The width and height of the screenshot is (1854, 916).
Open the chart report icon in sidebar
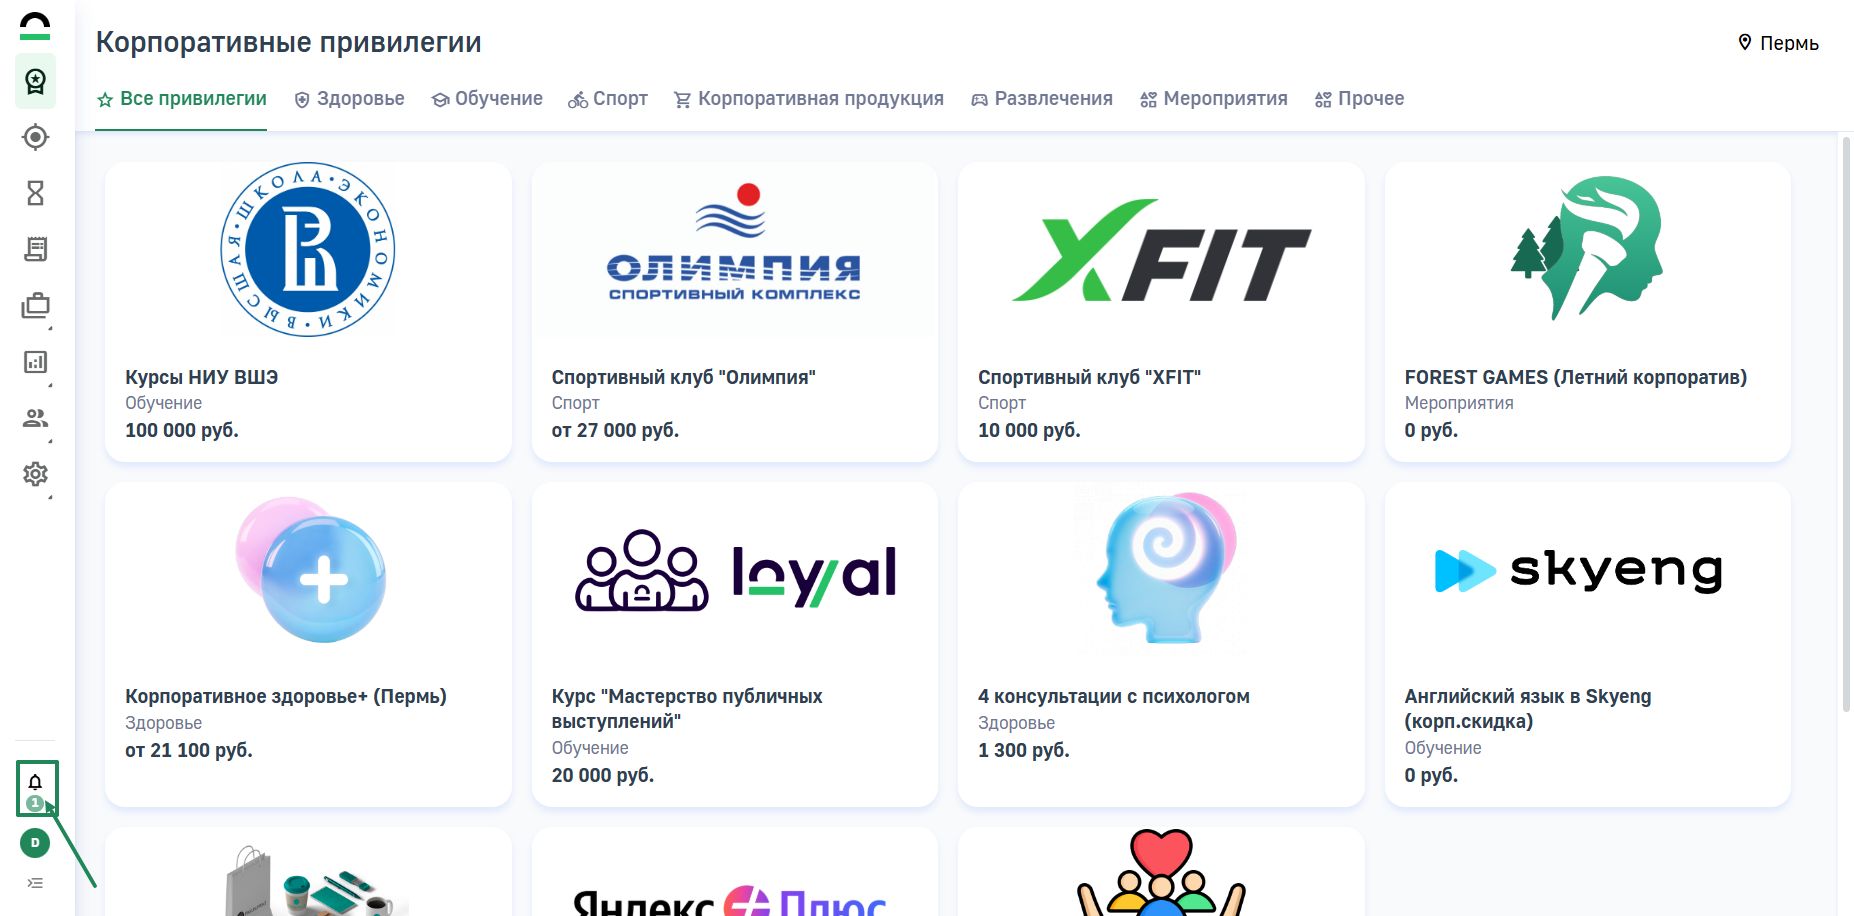[x=35, y=362]
